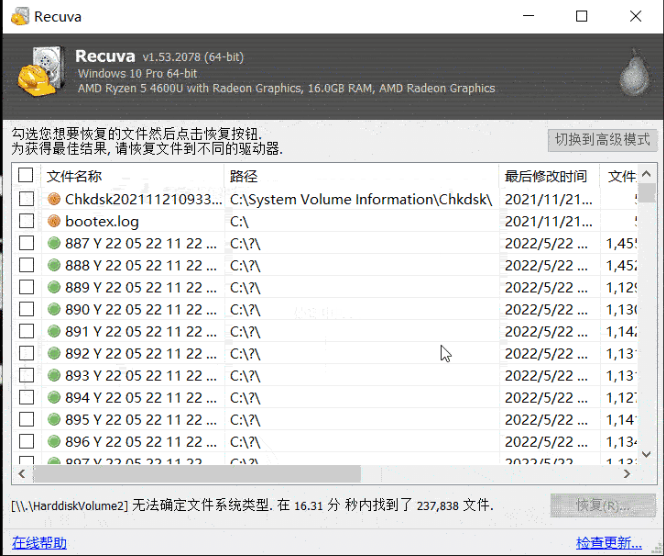Click the C:\ path of bootex.log
This screenshot has height=556, width=664.
pos(239,221)
